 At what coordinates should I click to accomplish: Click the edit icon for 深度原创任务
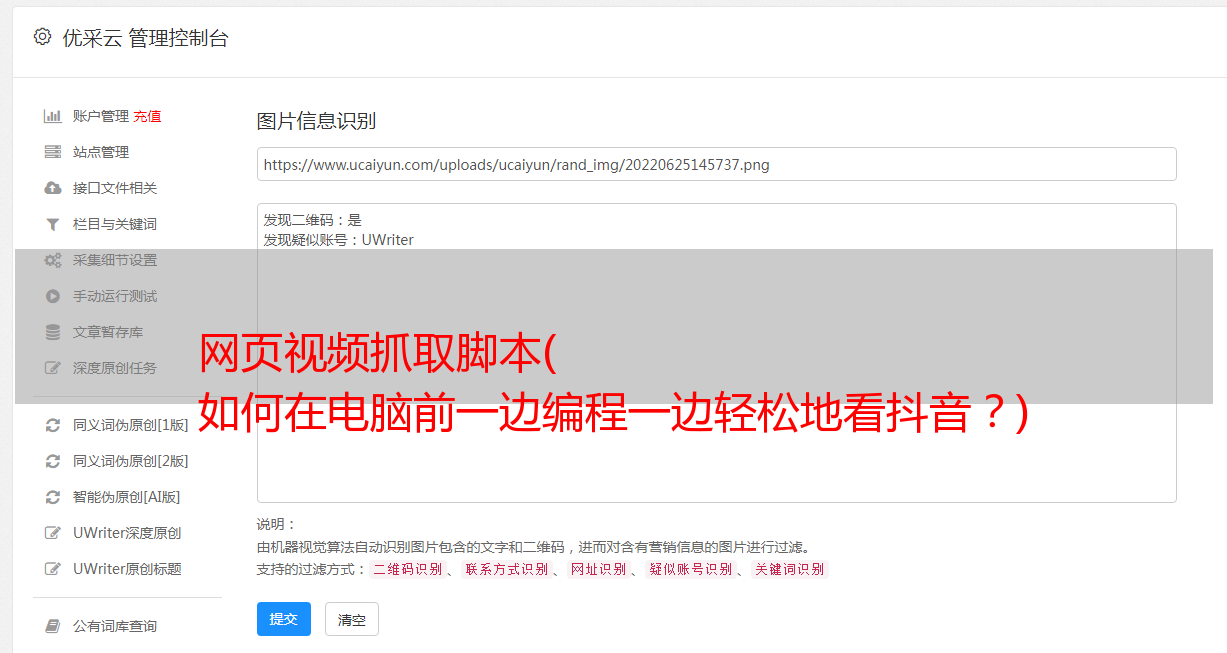[53, 368]
